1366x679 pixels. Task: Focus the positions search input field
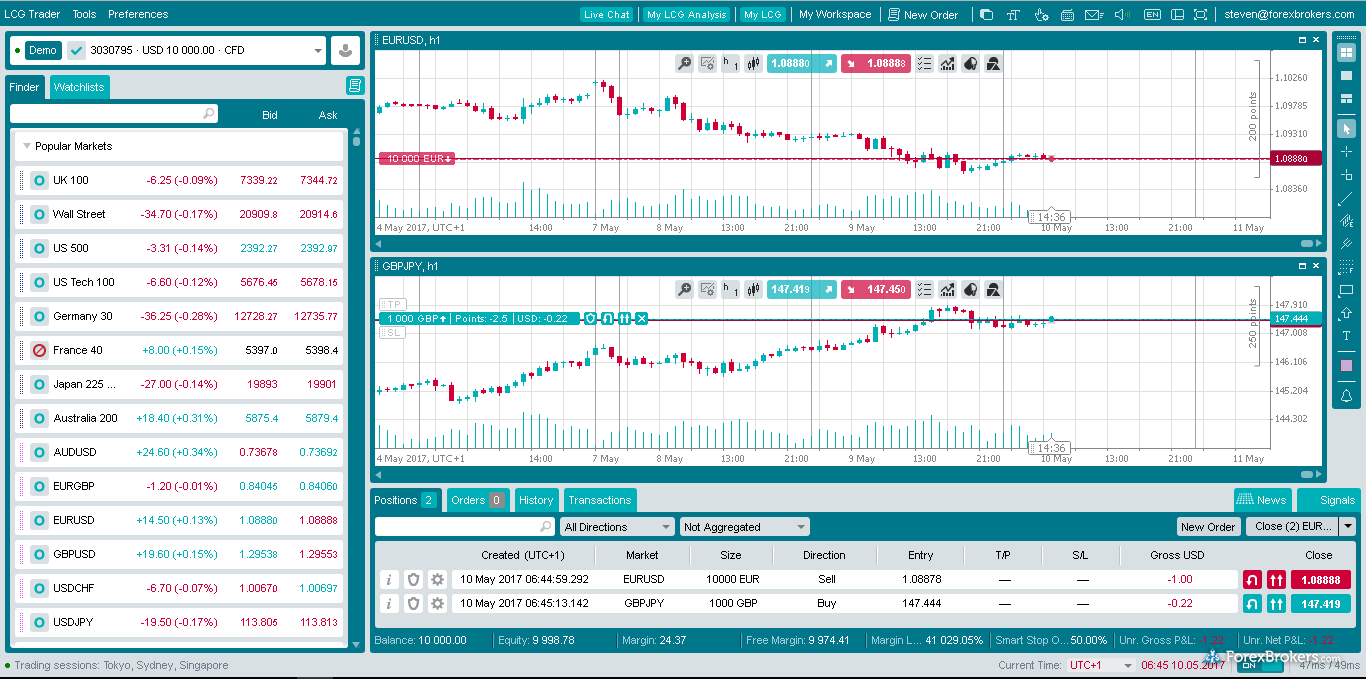[x=464, y=527]
